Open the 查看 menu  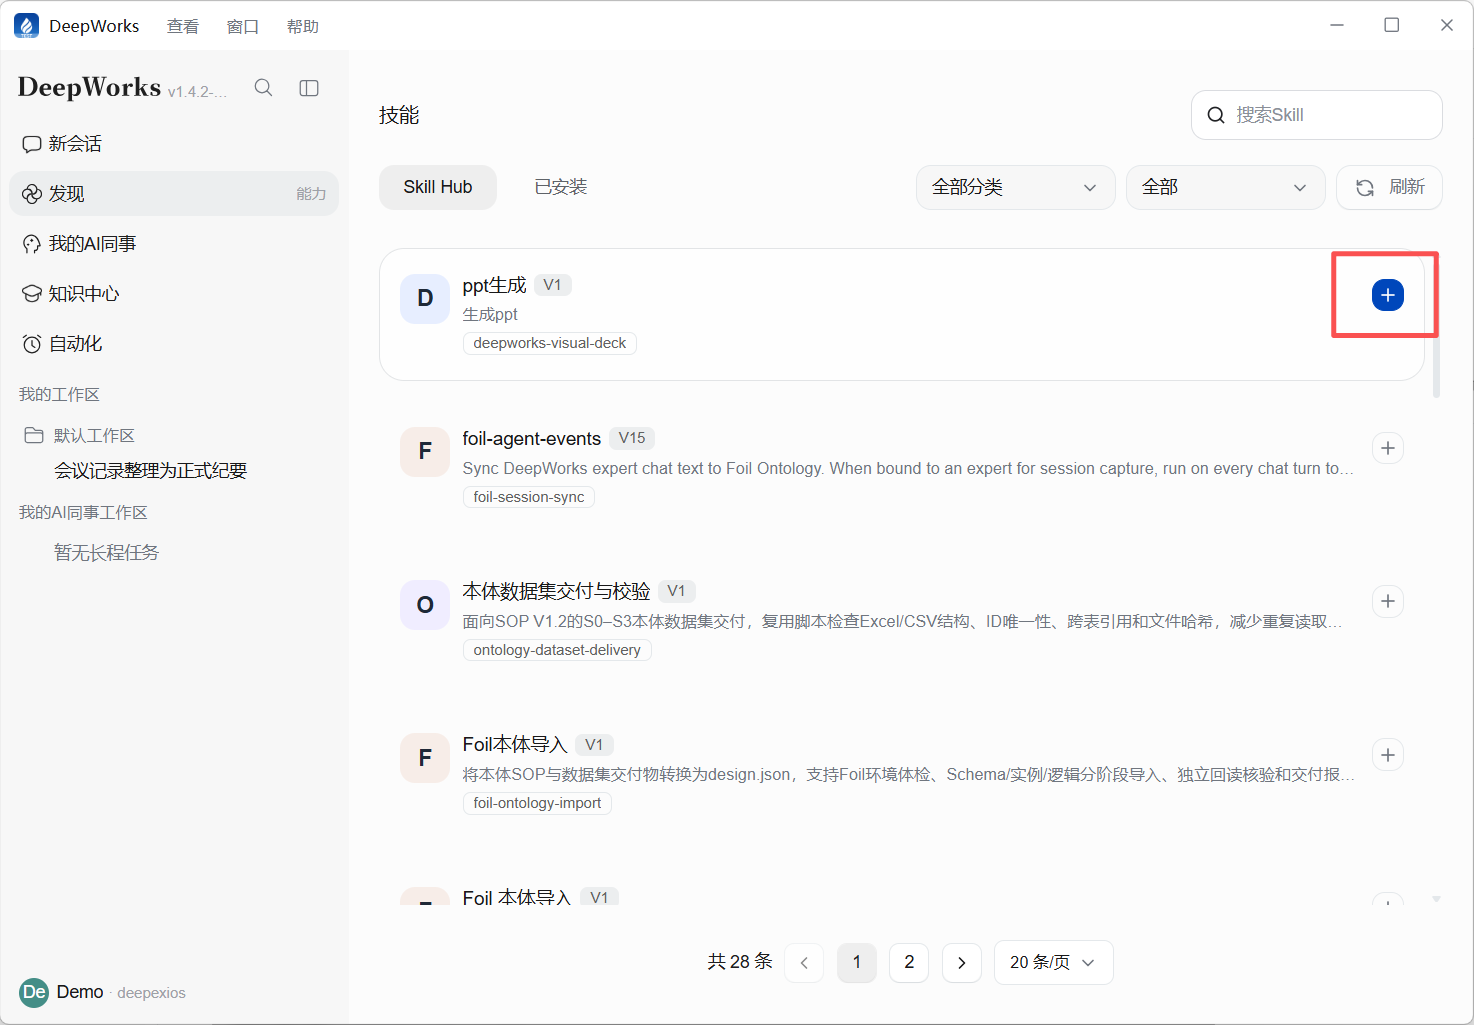point(183,27)
